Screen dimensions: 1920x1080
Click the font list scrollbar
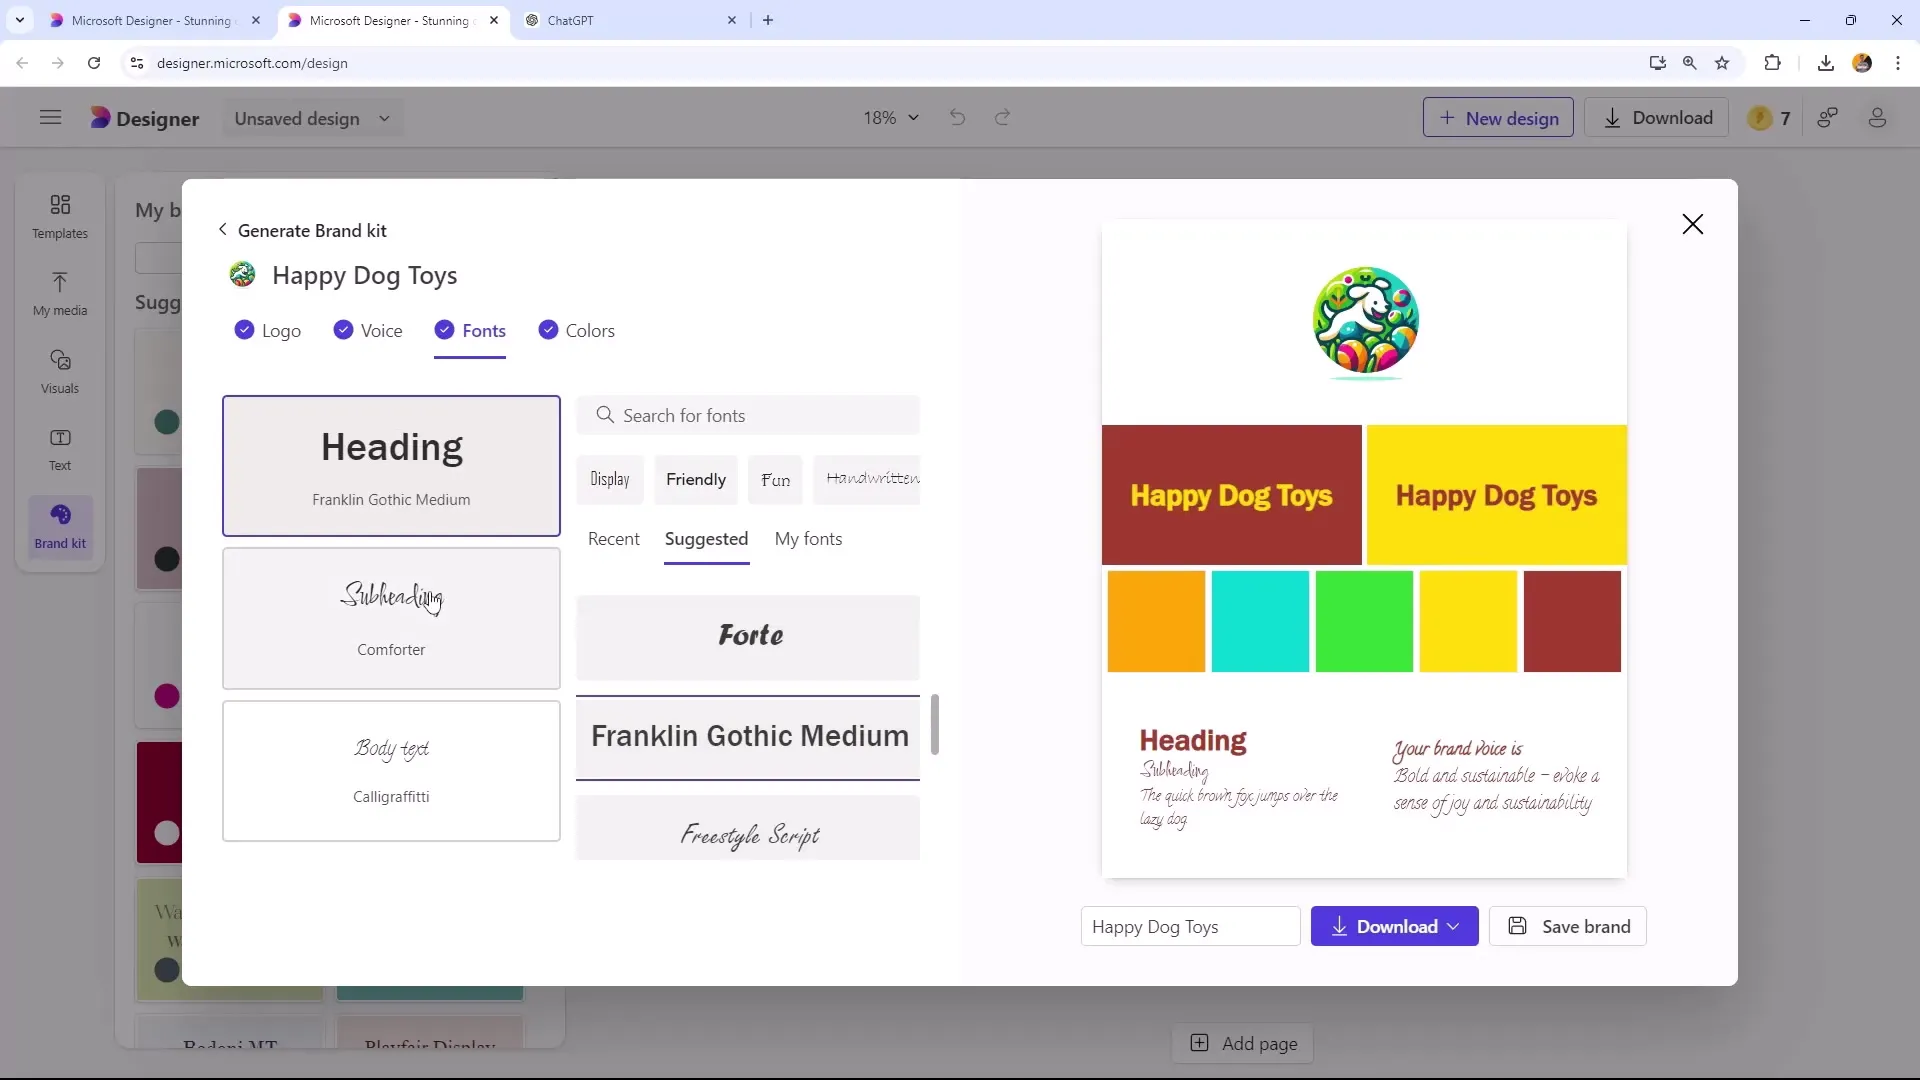coord(935,725)
